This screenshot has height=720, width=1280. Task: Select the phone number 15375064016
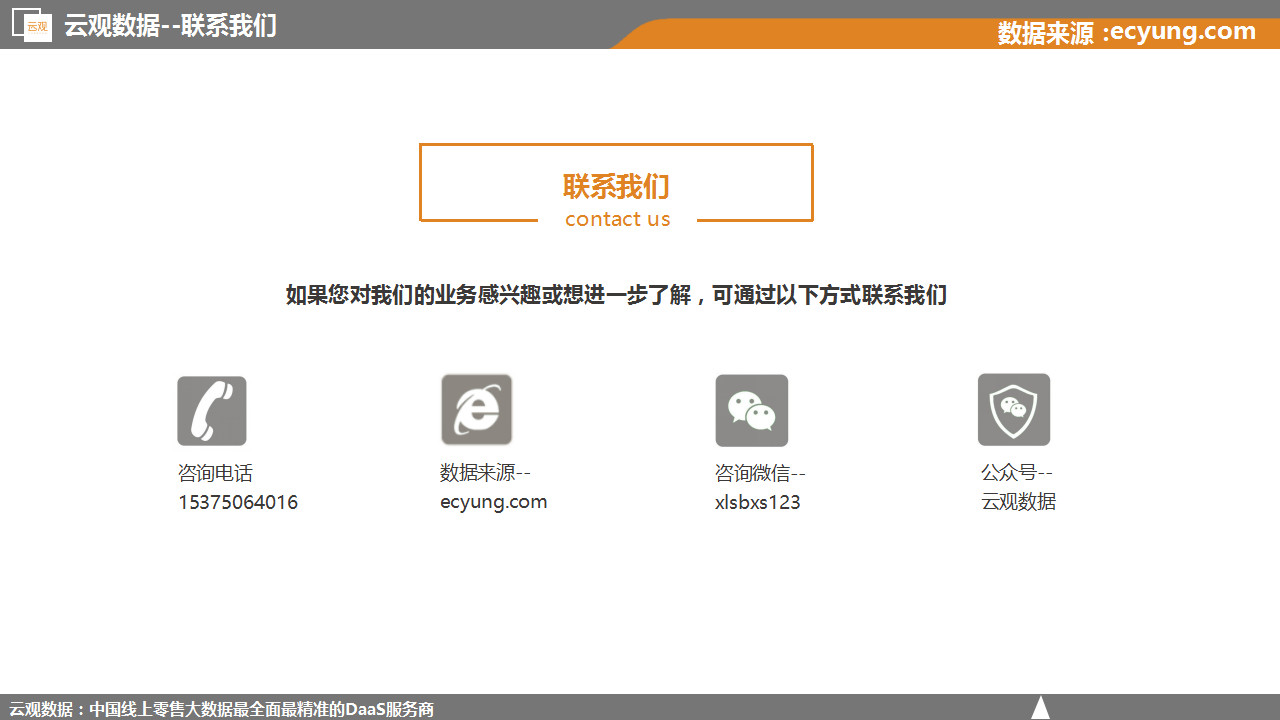pos(238,502)
